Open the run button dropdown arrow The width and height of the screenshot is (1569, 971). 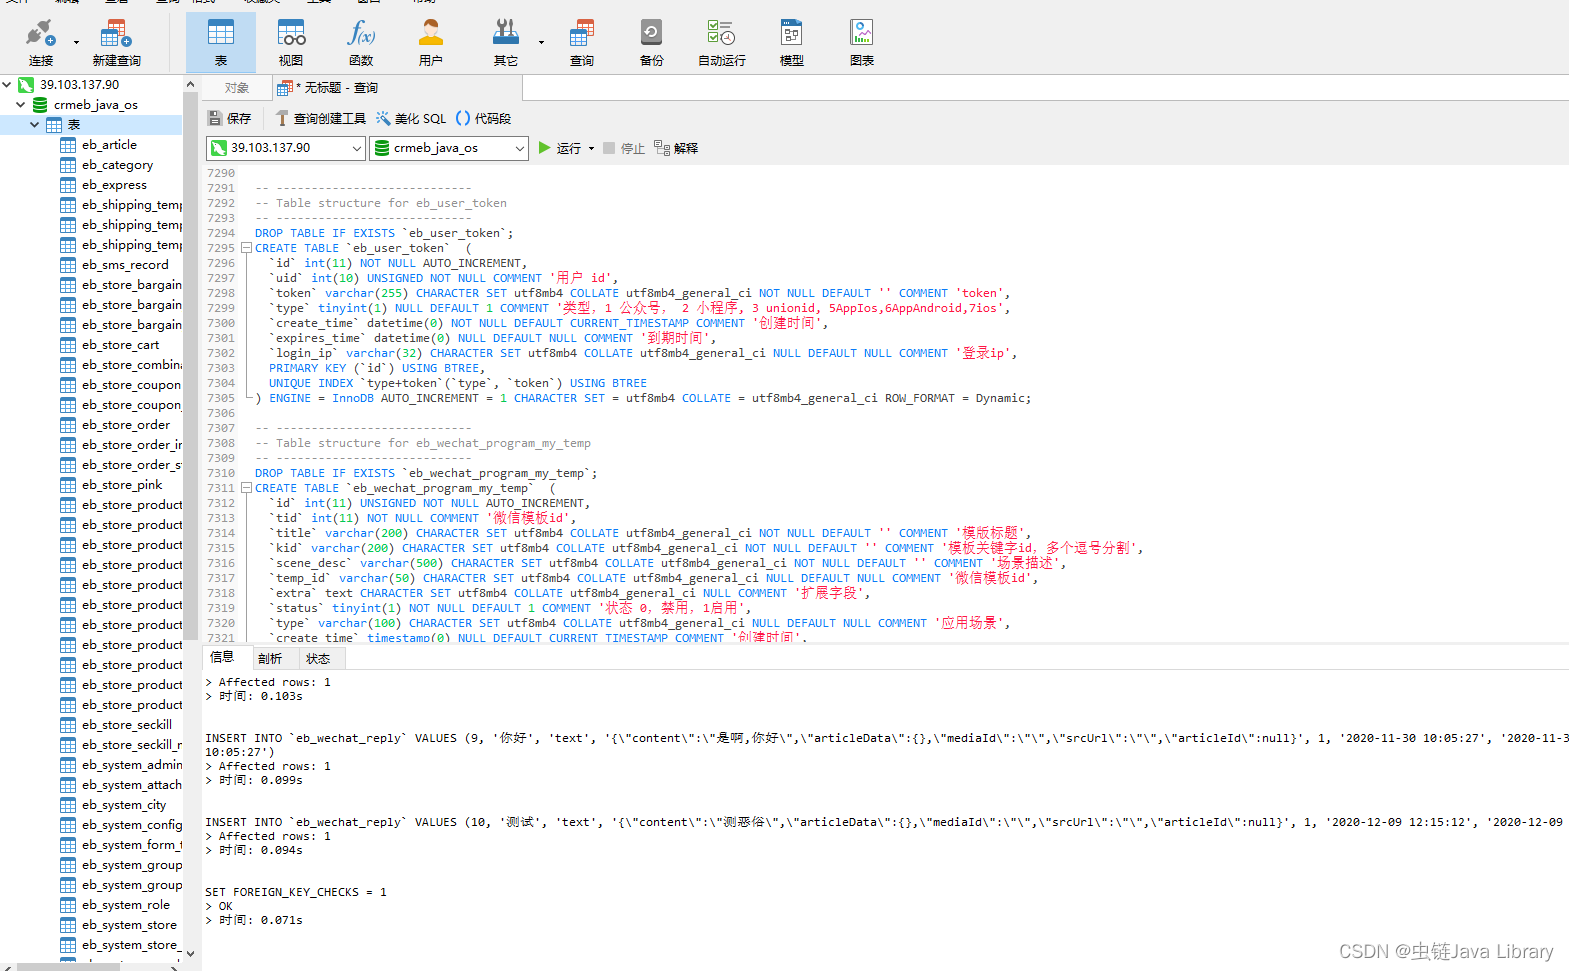pos(591,148)
